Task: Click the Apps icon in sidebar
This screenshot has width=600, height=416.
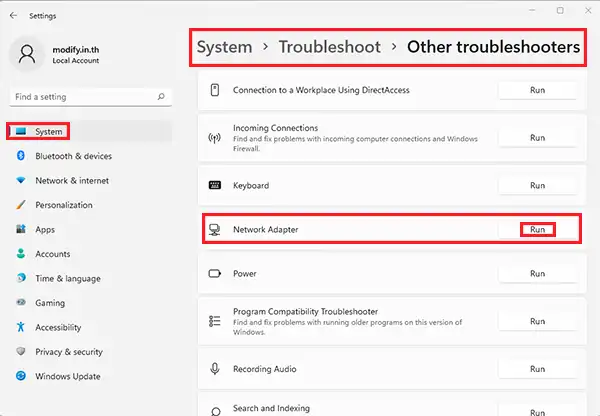Action: click(21, 229)
